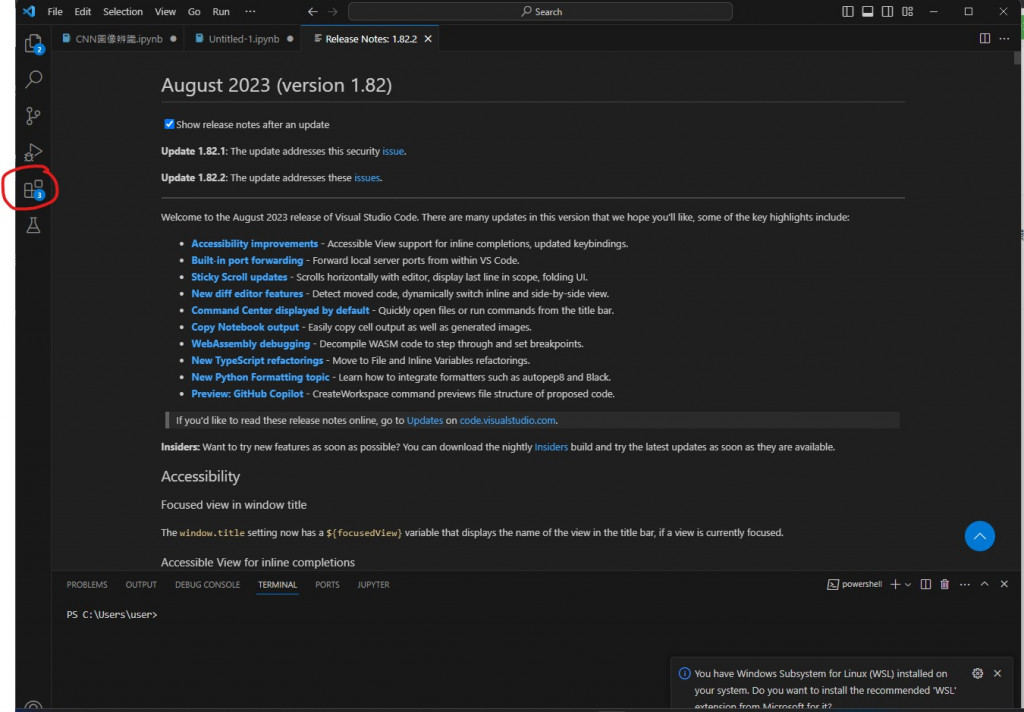Expand the menu bar overflow ellipsis
Viewport: 1024px width, 712px height.
250,12
